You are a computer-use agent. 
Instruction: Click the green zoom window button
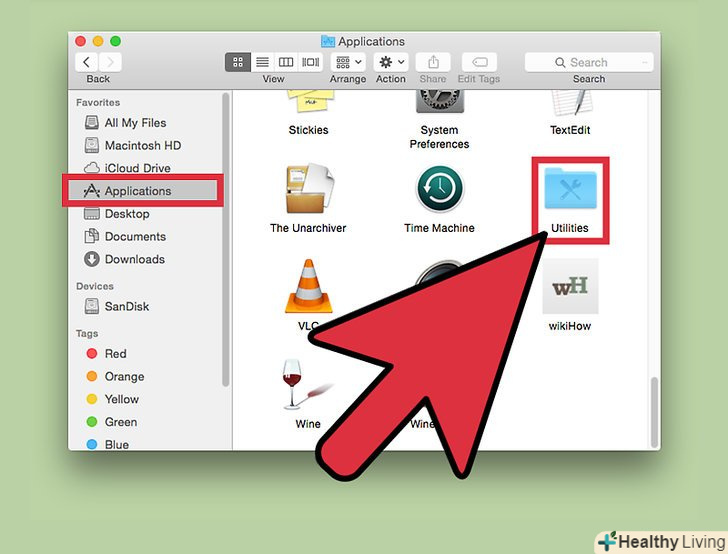click(x=116, y=41)
